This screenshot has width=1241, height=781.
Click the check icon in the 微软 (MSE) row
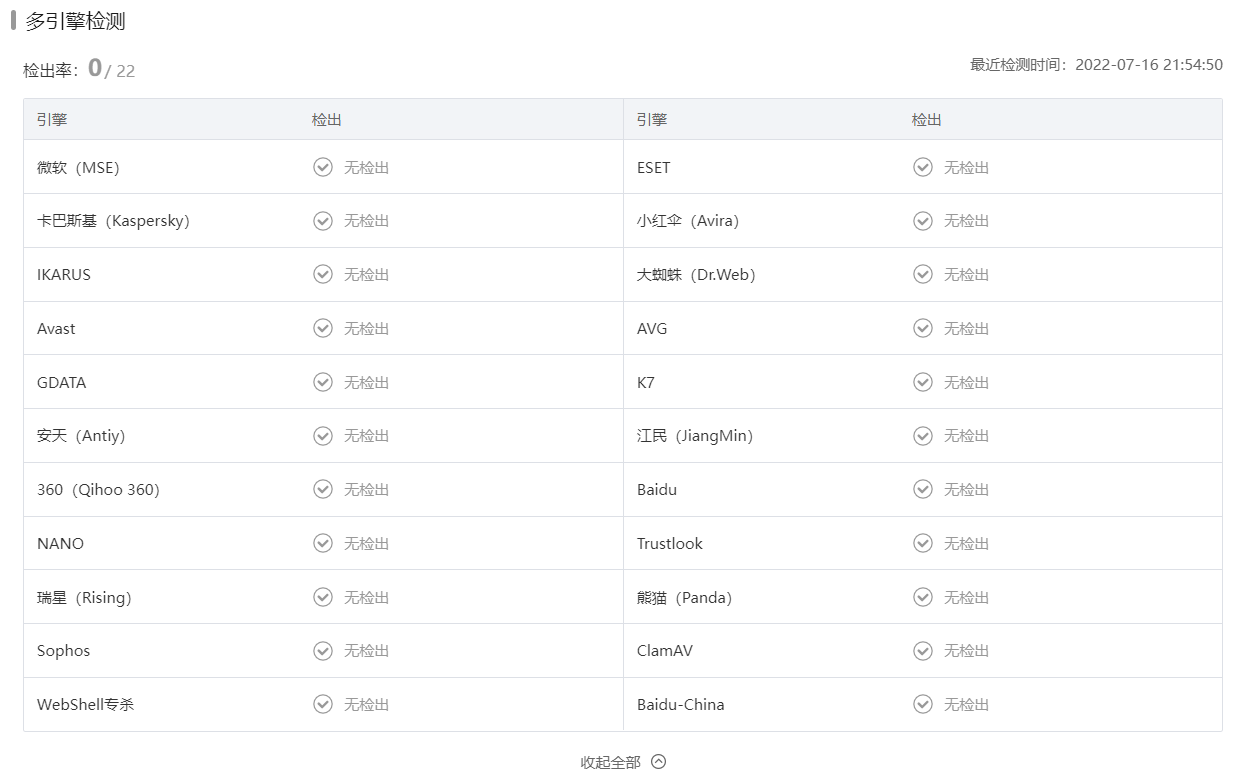(x=323, y=167)
